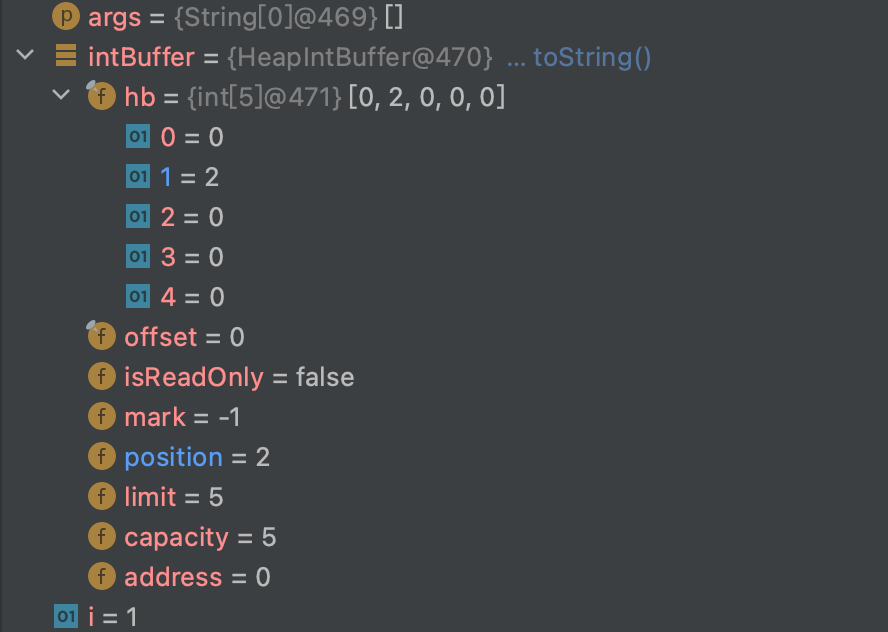
Task: Click the primitive icon beside variable i
Action: point(65,617)
